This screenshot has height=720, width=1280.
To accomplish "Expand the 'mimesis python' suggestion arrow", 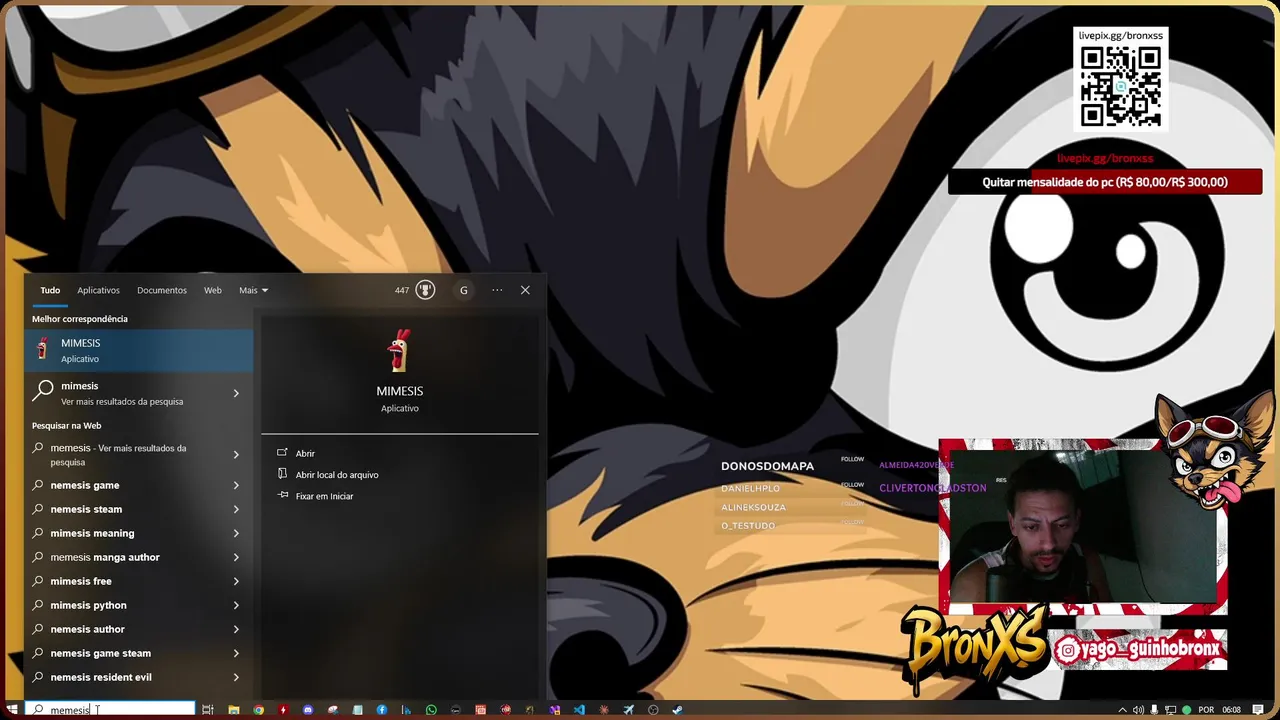I will pos(236,605).
